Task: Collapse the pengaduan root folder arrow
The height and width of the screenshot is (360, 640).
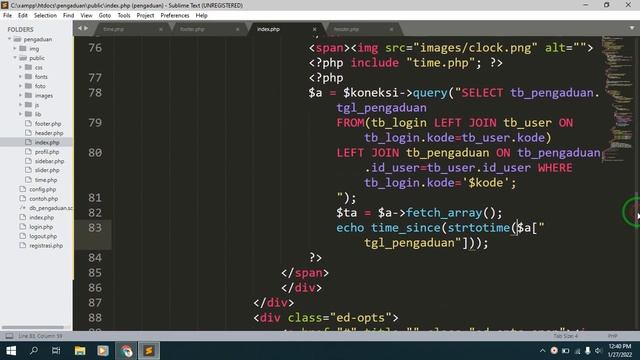Action: pyautogui.click(x=9, y=39)
